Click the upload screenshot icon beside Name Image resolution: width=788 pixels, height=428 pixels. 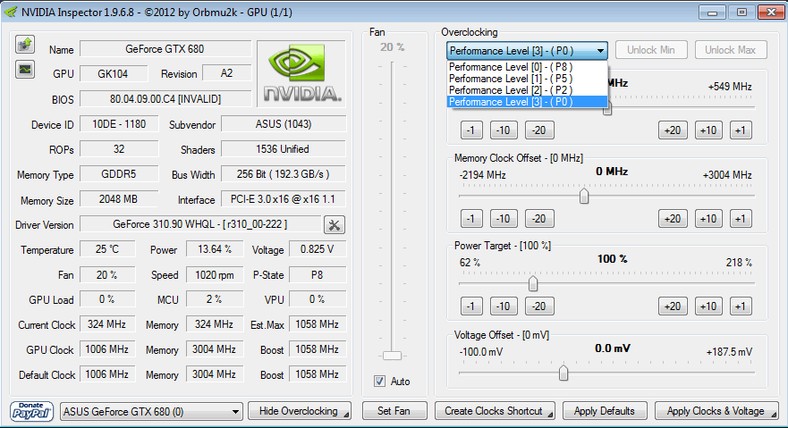coord(25,46)
